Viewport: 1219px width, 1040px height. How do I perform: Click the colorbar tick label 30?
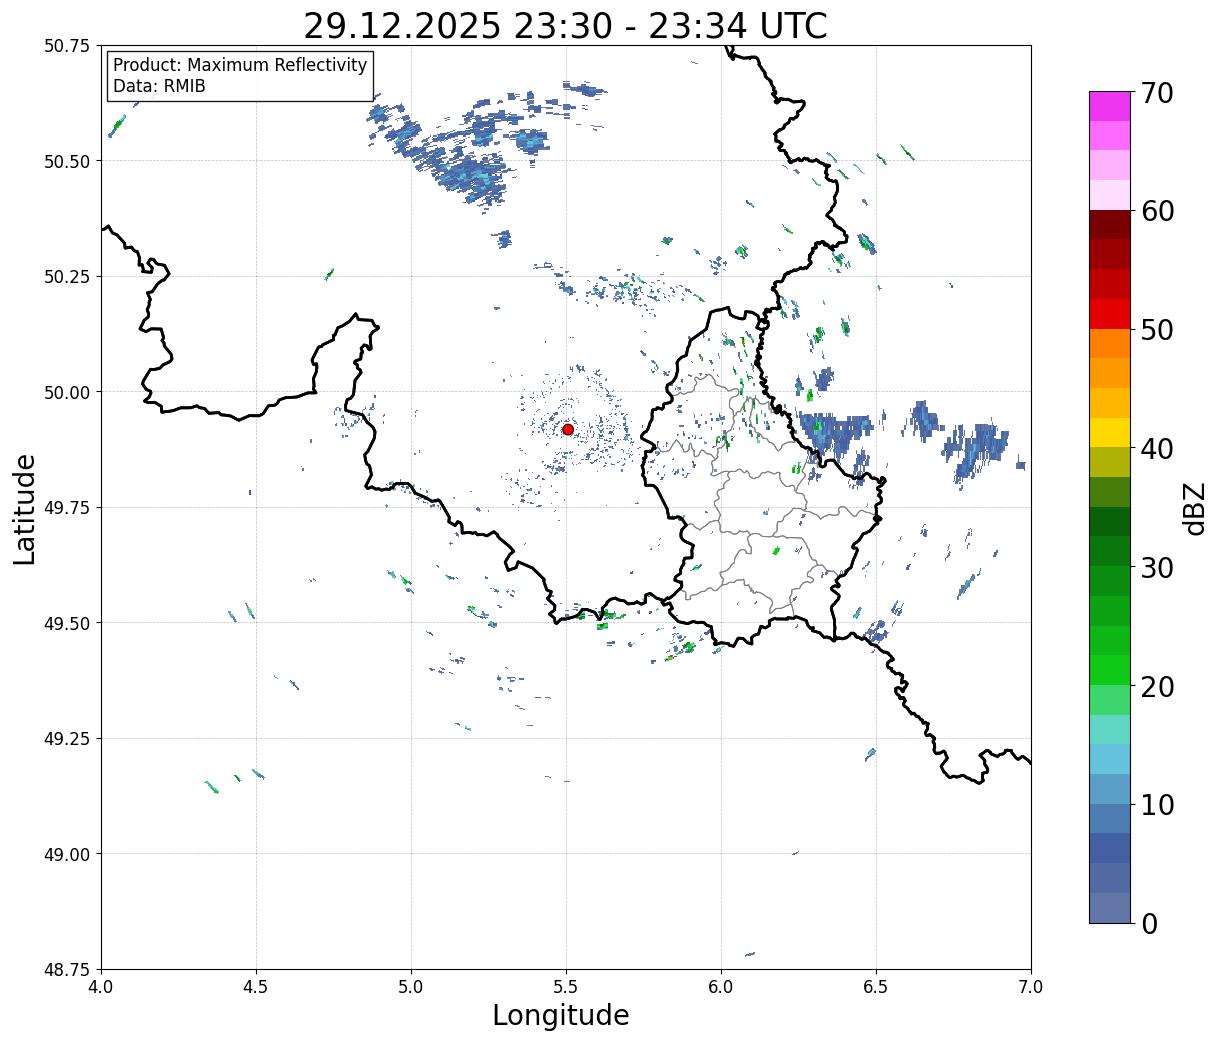pyautogui.click(x=1157, y=568)
